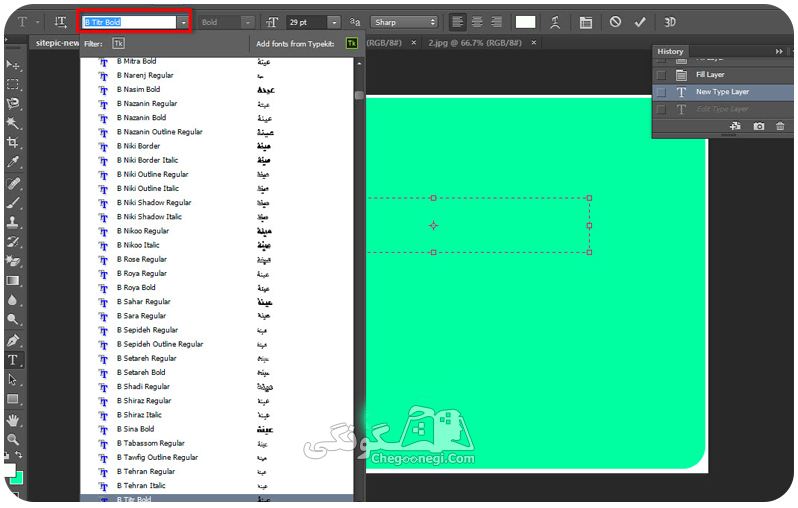Click the B Titr Bold font name field
Screen dimensions: 798x508
click(129, 22)
